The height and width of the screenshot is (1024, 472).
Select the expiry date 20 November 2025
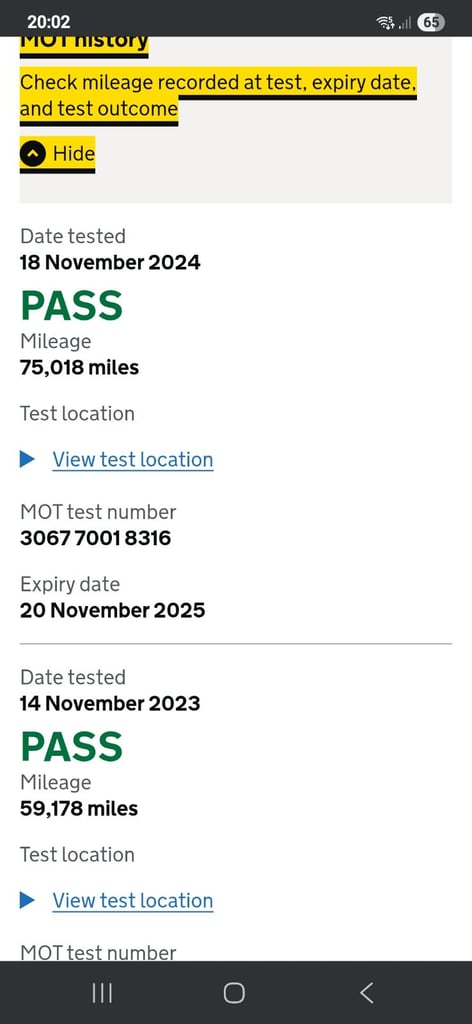[112, 610]
